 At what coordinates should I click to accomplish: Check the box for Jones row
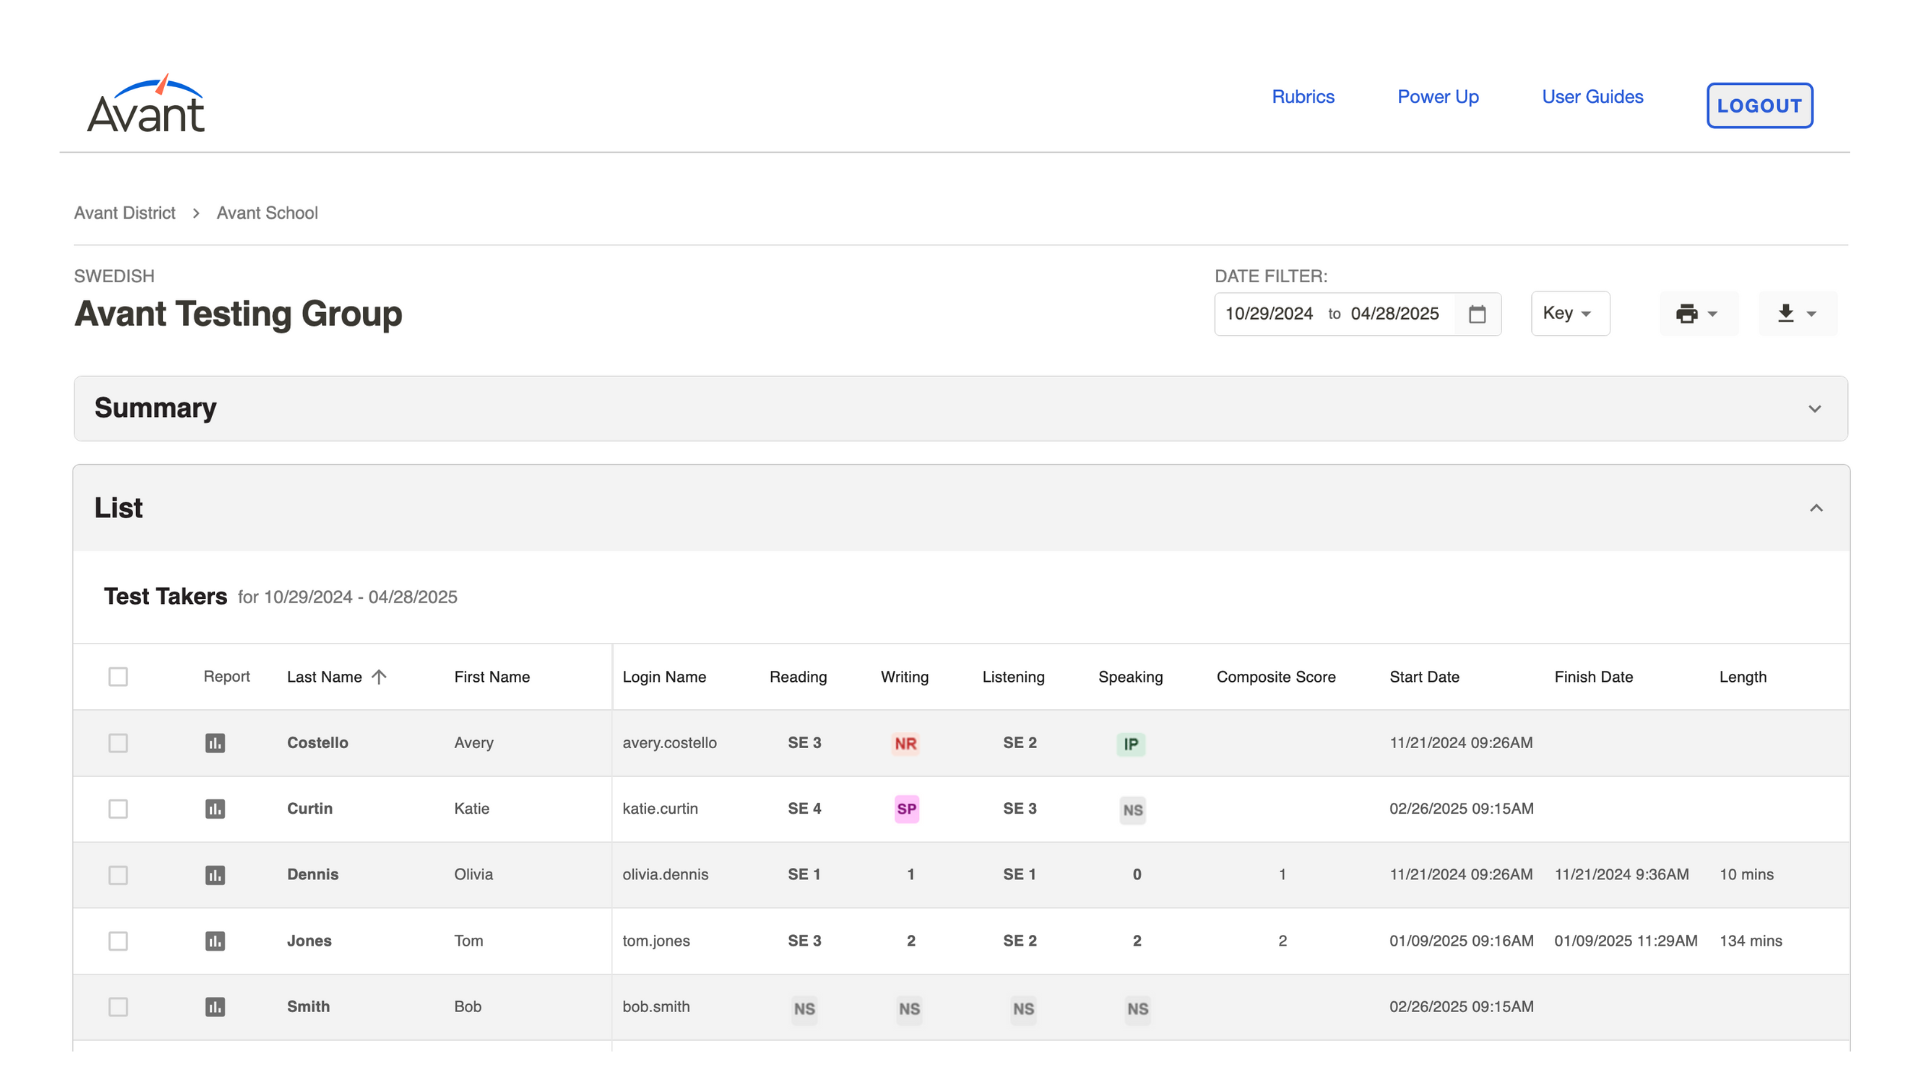pos(118,941)
